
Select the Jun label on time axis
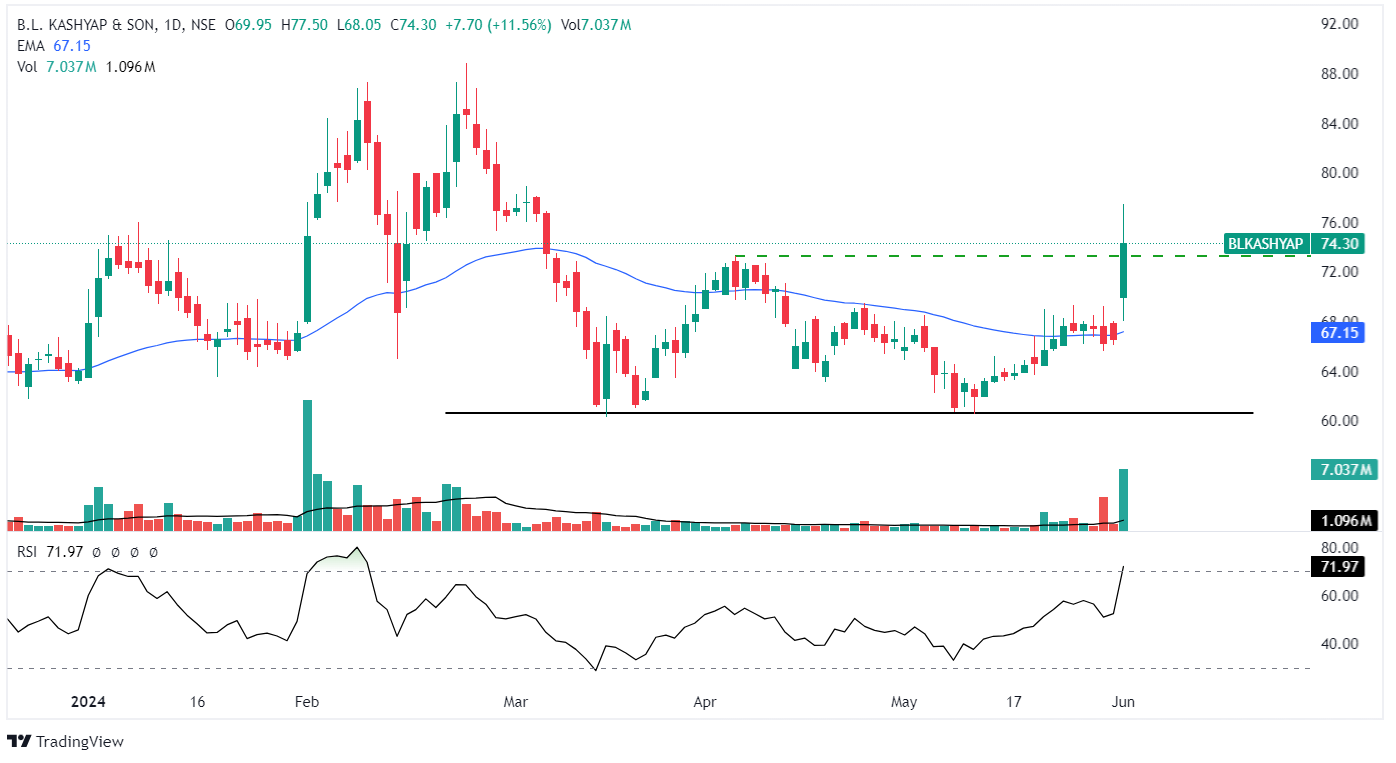point(1125,702)
